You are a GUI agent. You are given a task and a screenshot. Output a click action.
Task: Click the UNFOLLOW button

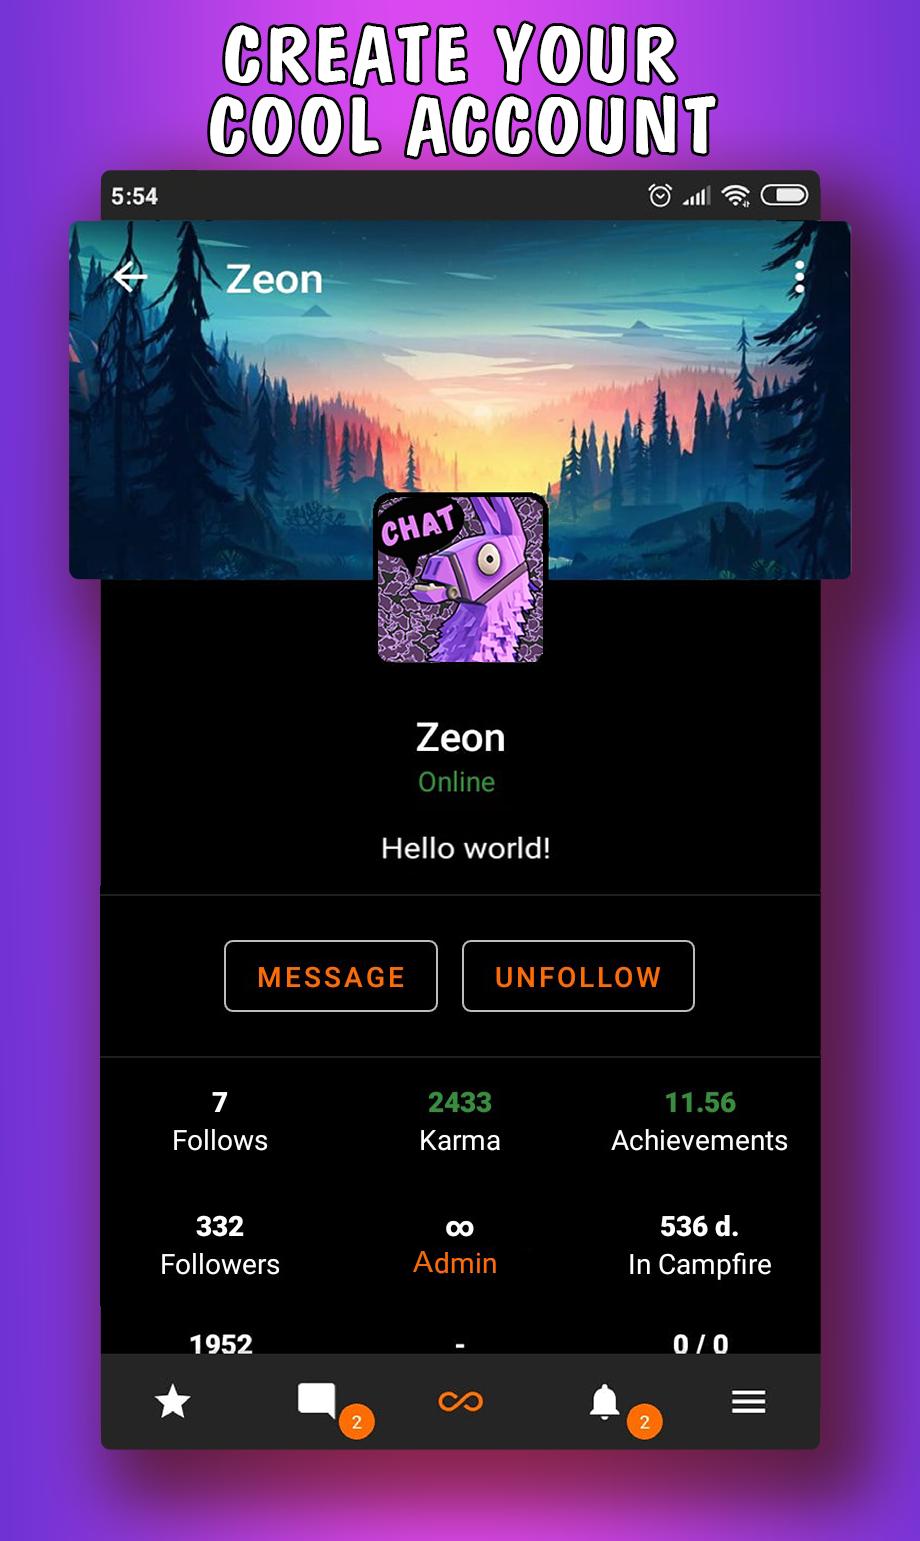(578, 976)
